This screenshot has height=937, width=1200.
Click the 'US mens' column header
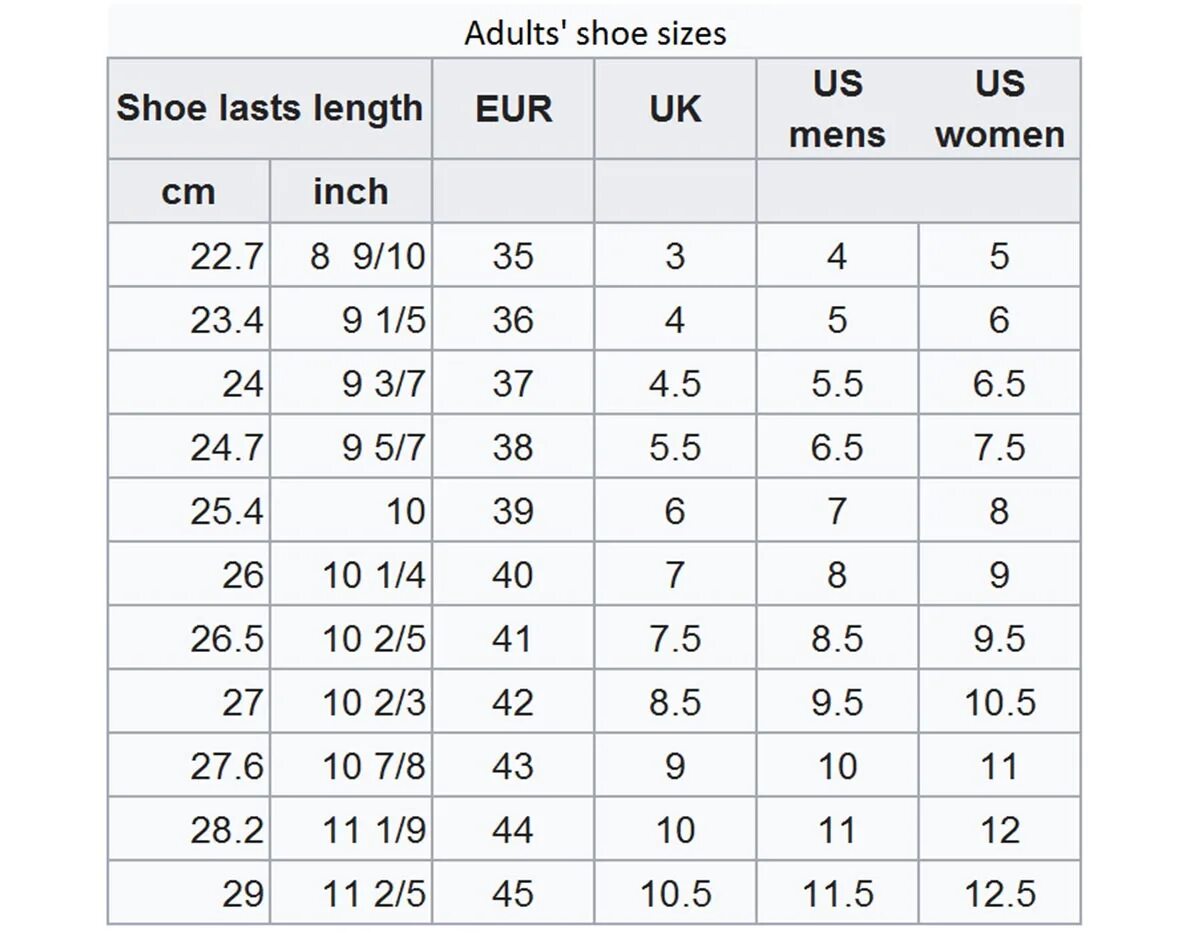click(837, 109)
